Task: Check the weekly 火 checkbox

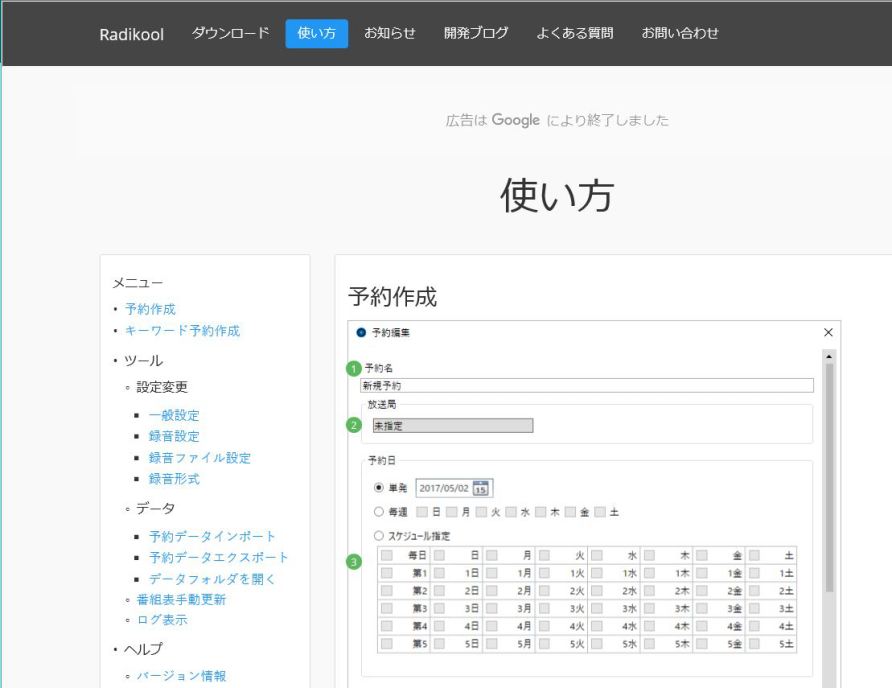Action: pyautogui.click(x=481, y=512)
